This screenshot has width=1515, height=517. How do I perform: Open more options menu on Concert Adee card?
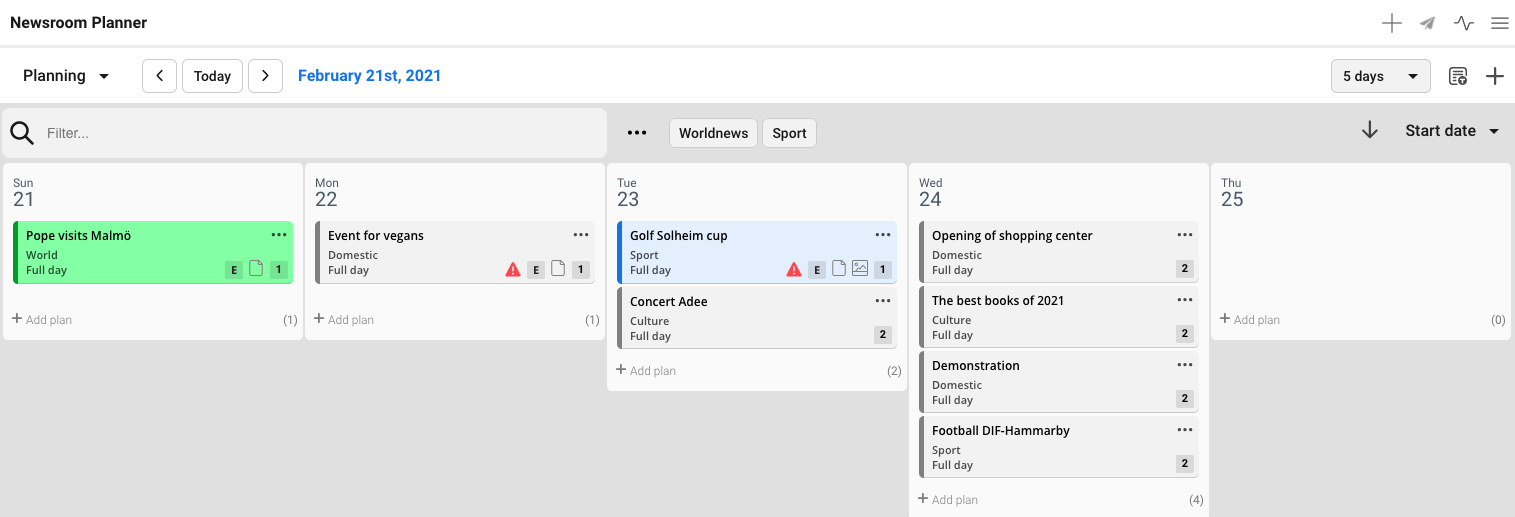tap(883, 301)
